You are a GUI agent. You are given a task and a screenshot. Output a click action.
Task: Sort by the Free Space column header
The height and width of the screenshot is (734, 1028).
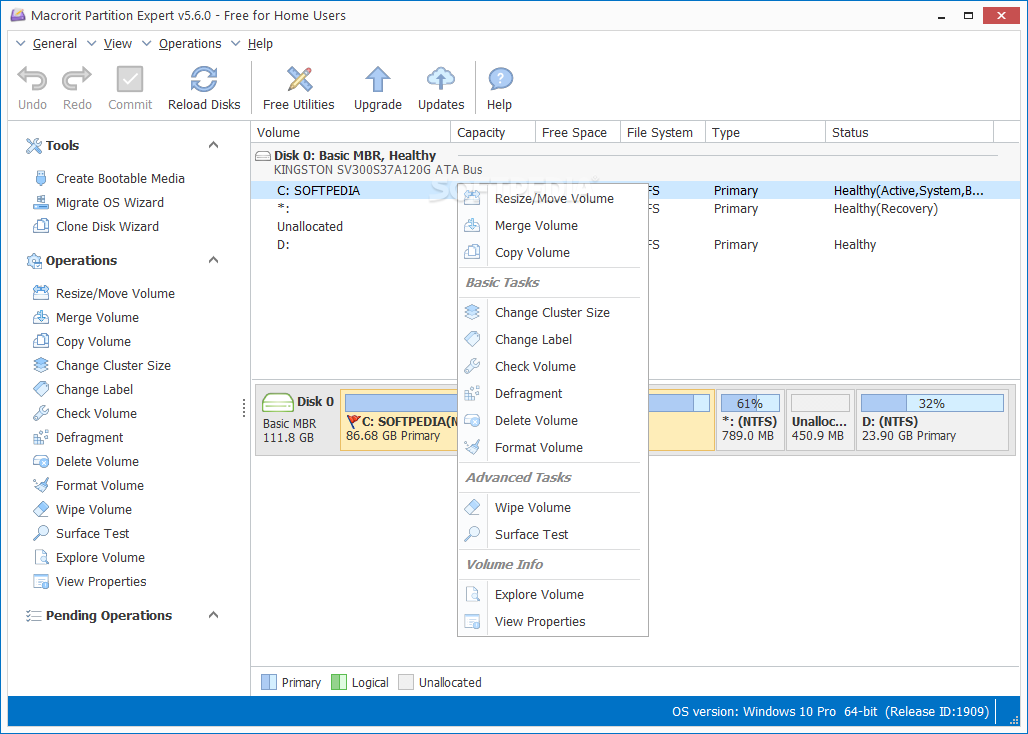tap(578, 132)
